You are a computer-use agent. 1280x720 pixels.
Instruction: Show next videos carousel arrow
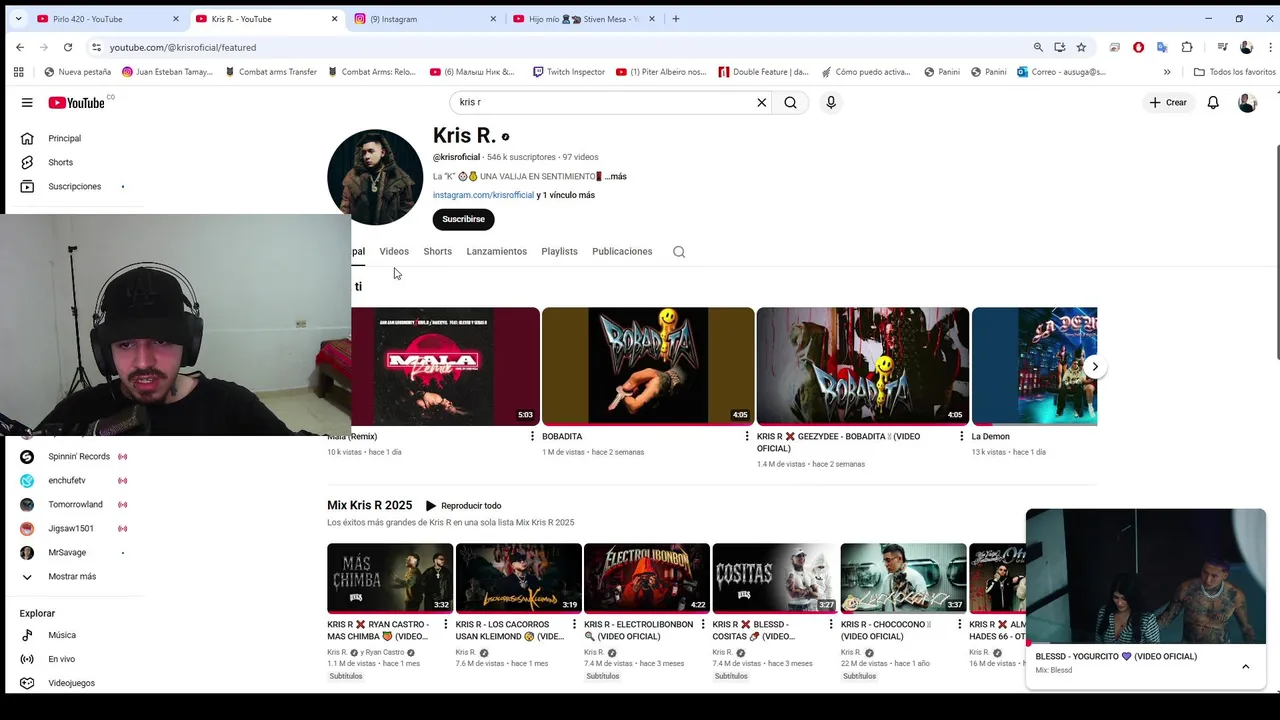point(1095,367)
